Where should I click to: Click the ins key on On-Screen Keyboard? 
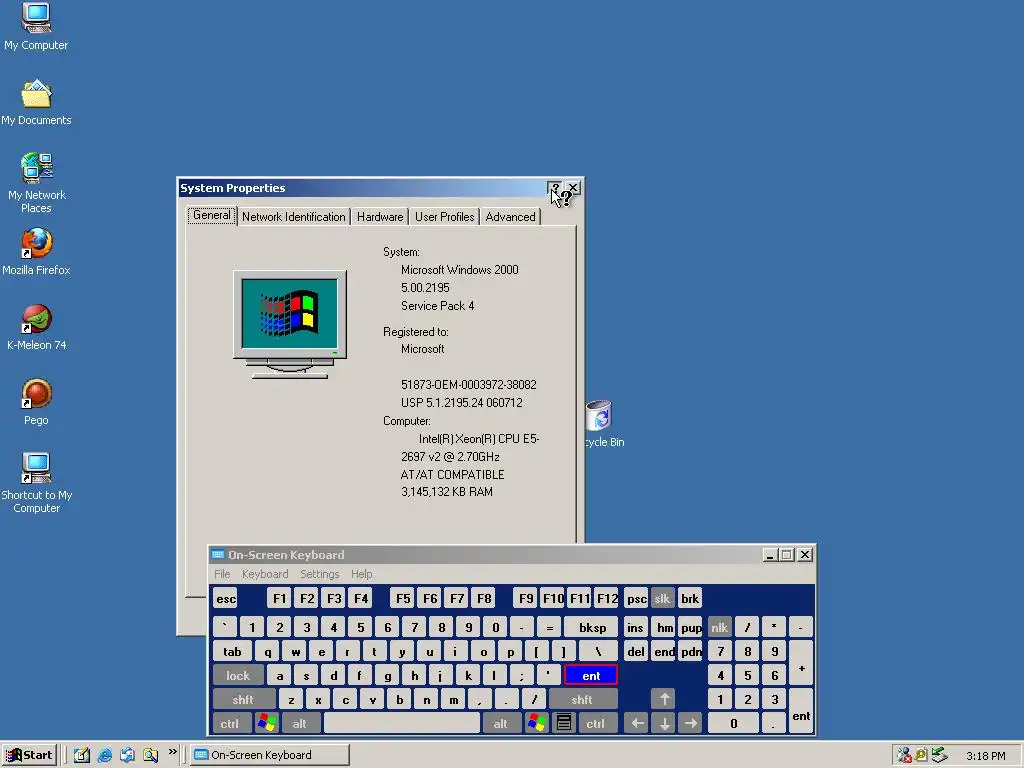tap(636, 628)
